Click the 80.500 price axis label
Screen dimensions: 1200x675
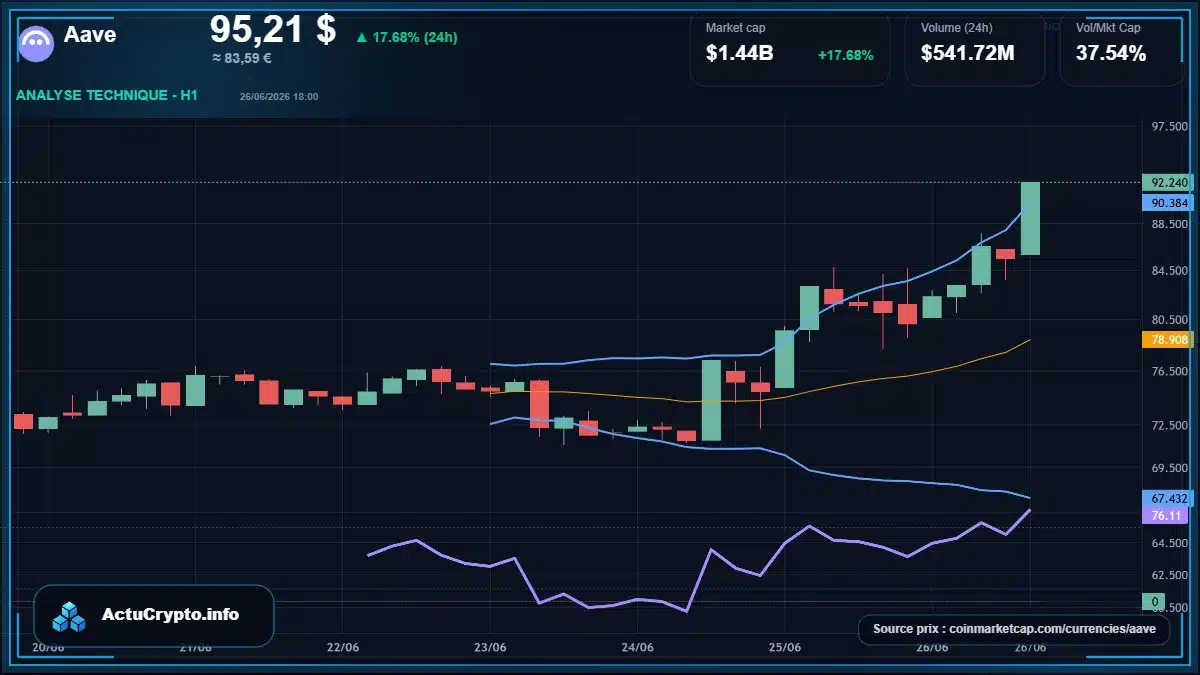(x=1169, y=320)
